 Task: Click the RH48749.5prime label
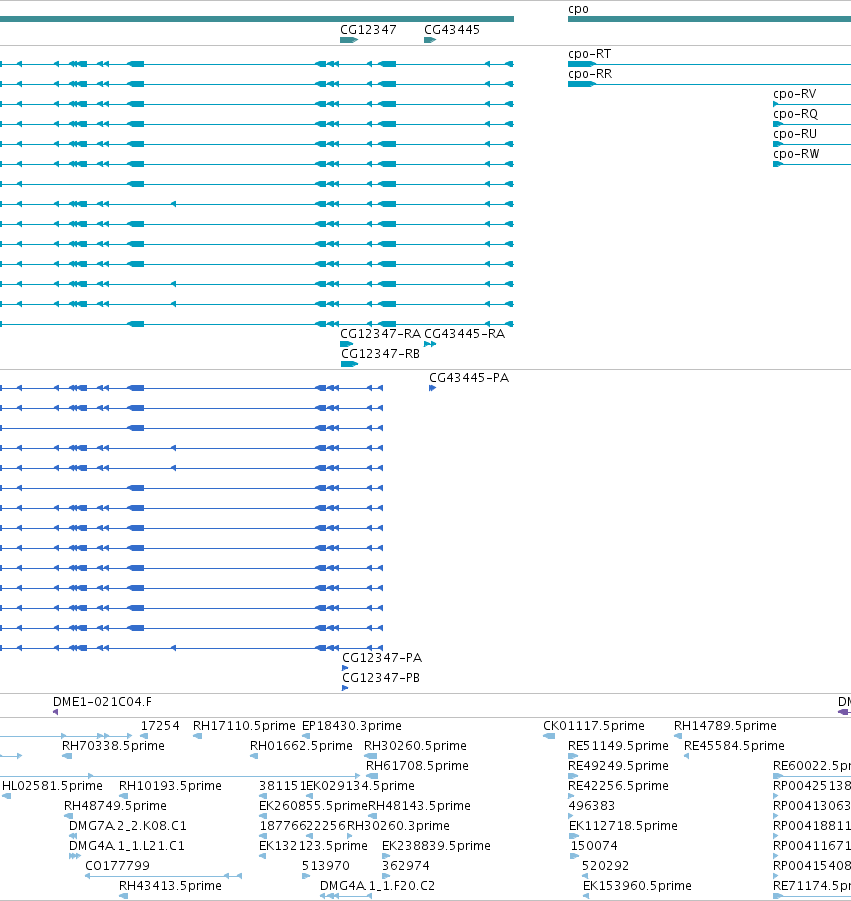(x=115, y=806)
